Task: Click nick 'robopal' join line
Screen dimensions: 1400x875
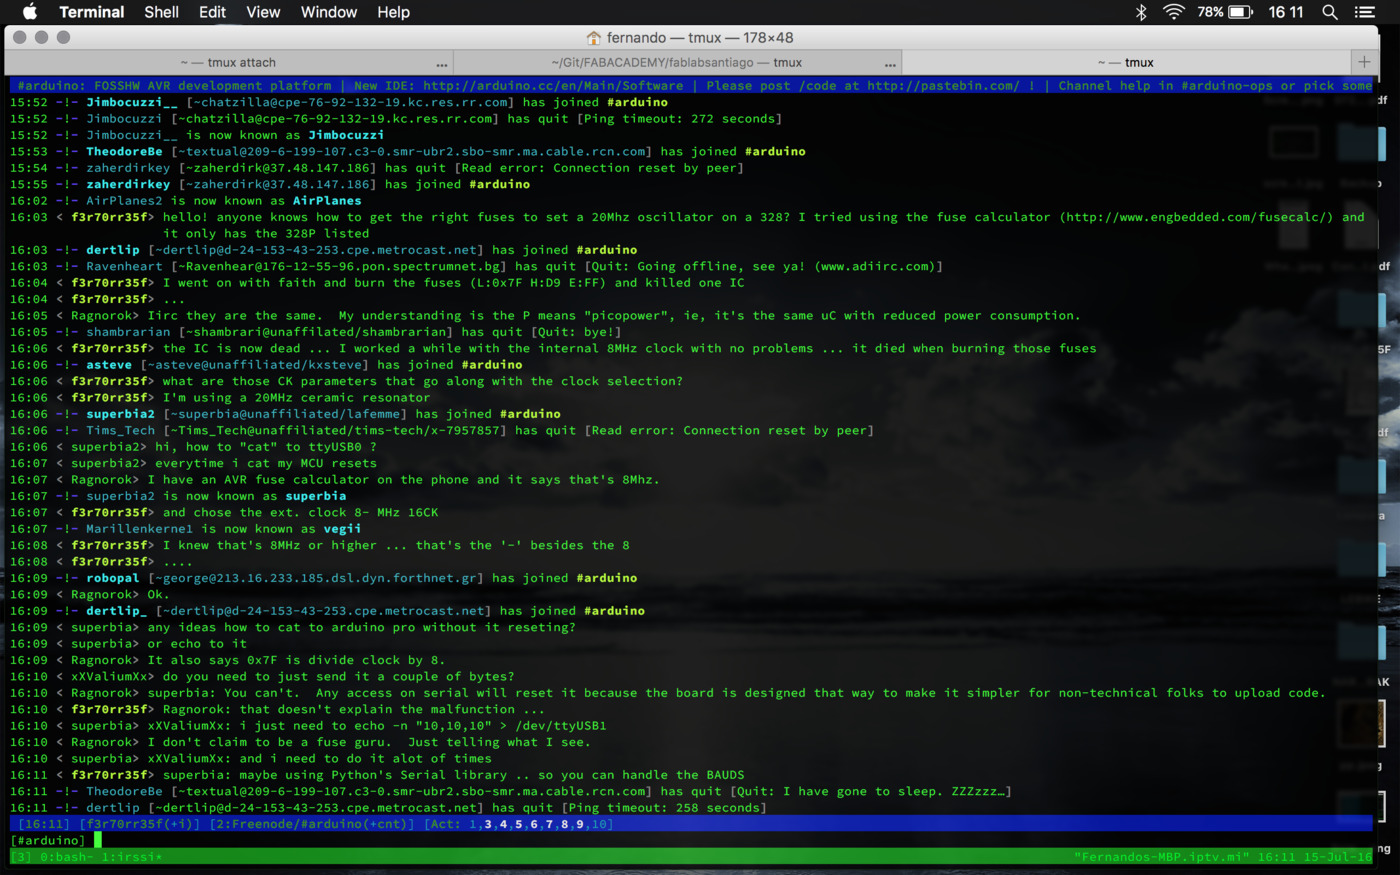Action: pyautogui.click(x=113, y=578)
